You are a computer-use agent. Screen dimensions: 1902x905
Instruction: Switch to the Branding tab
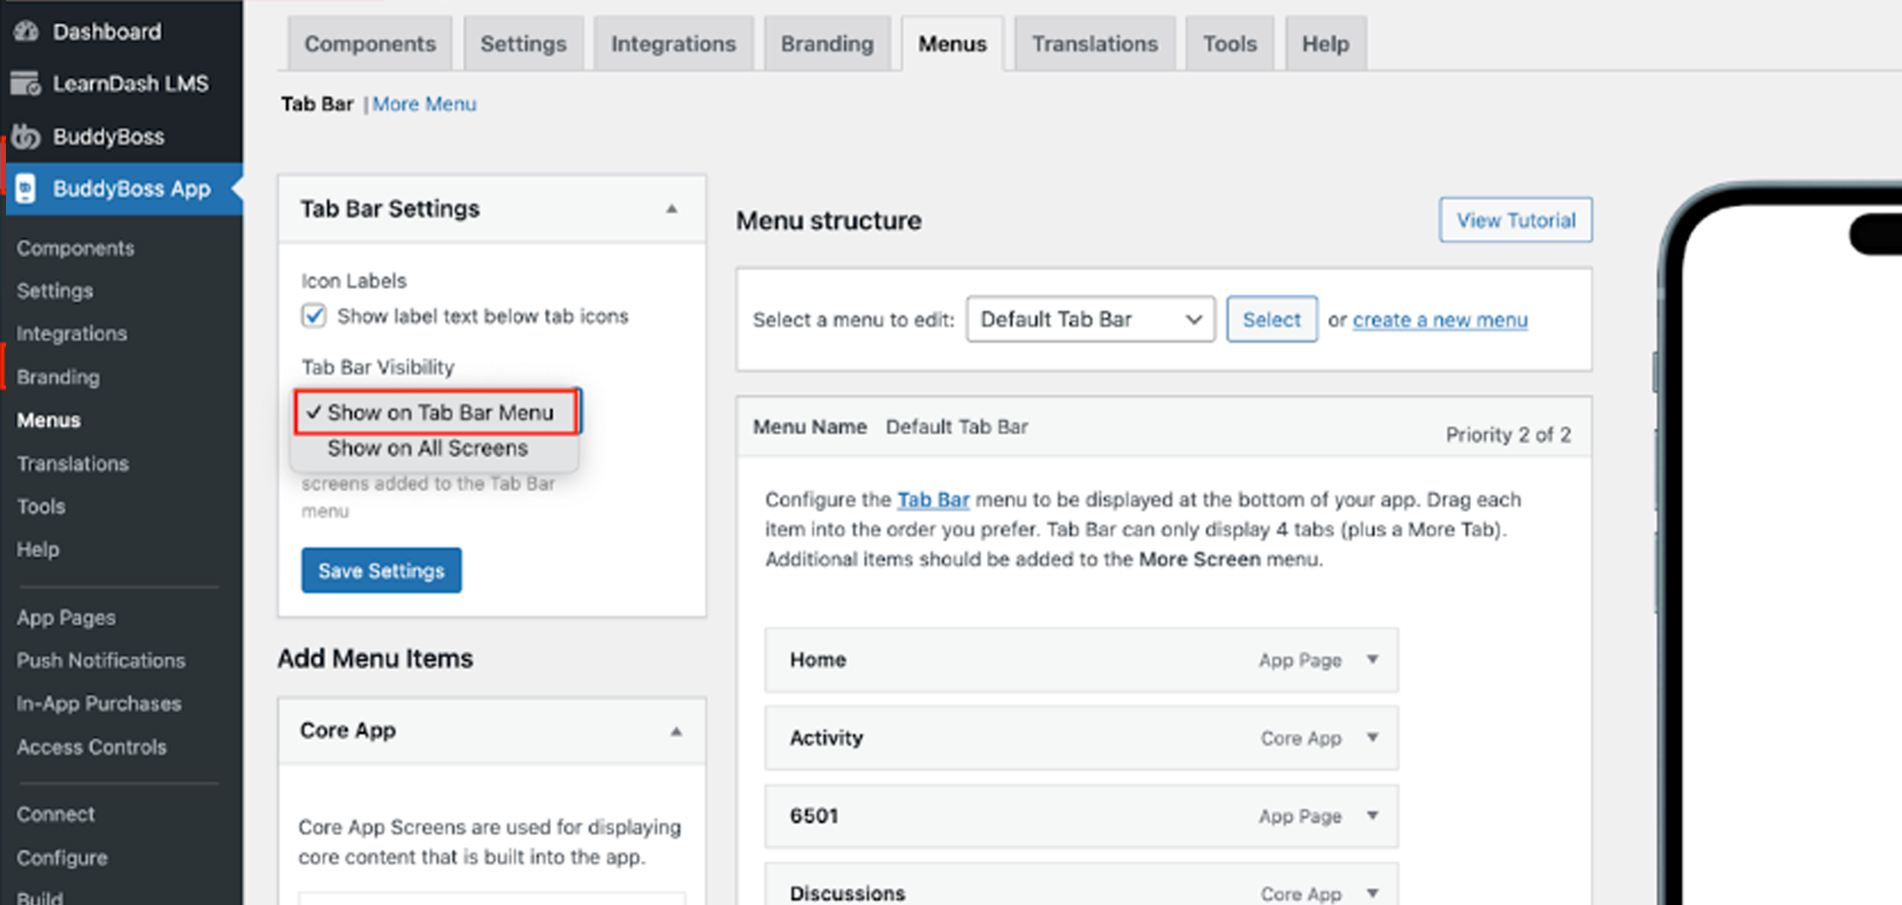click(x=827, y=44)
